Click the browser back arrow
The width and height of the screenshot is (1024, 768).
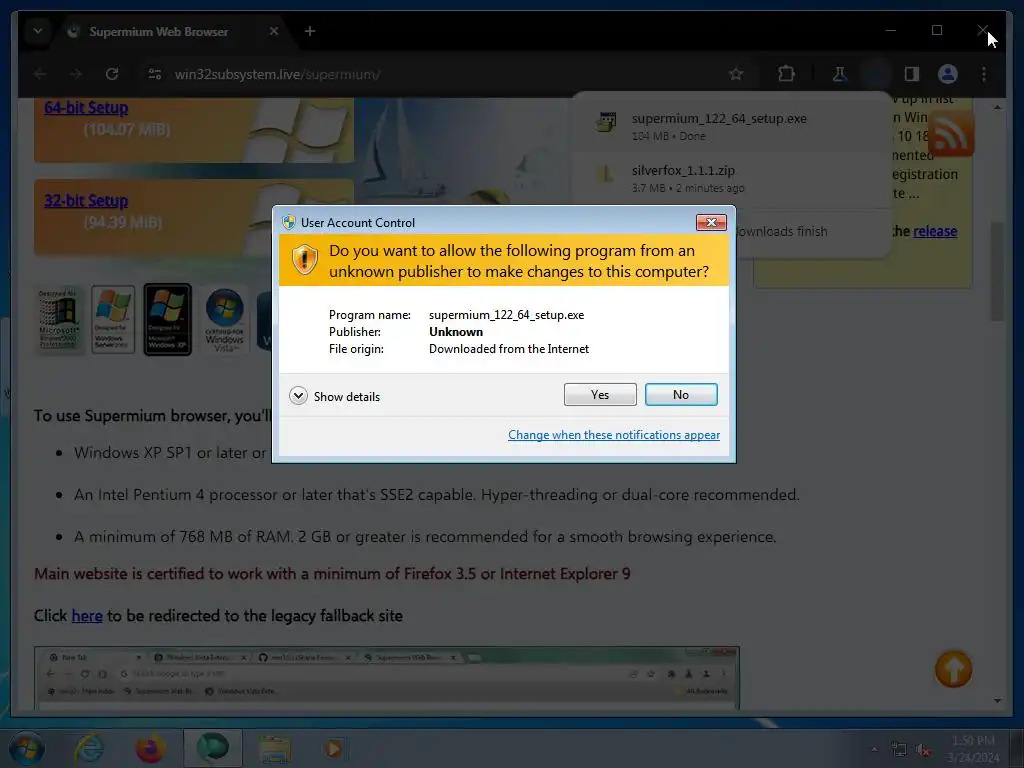pyautogui.click(x=40, y=74)
